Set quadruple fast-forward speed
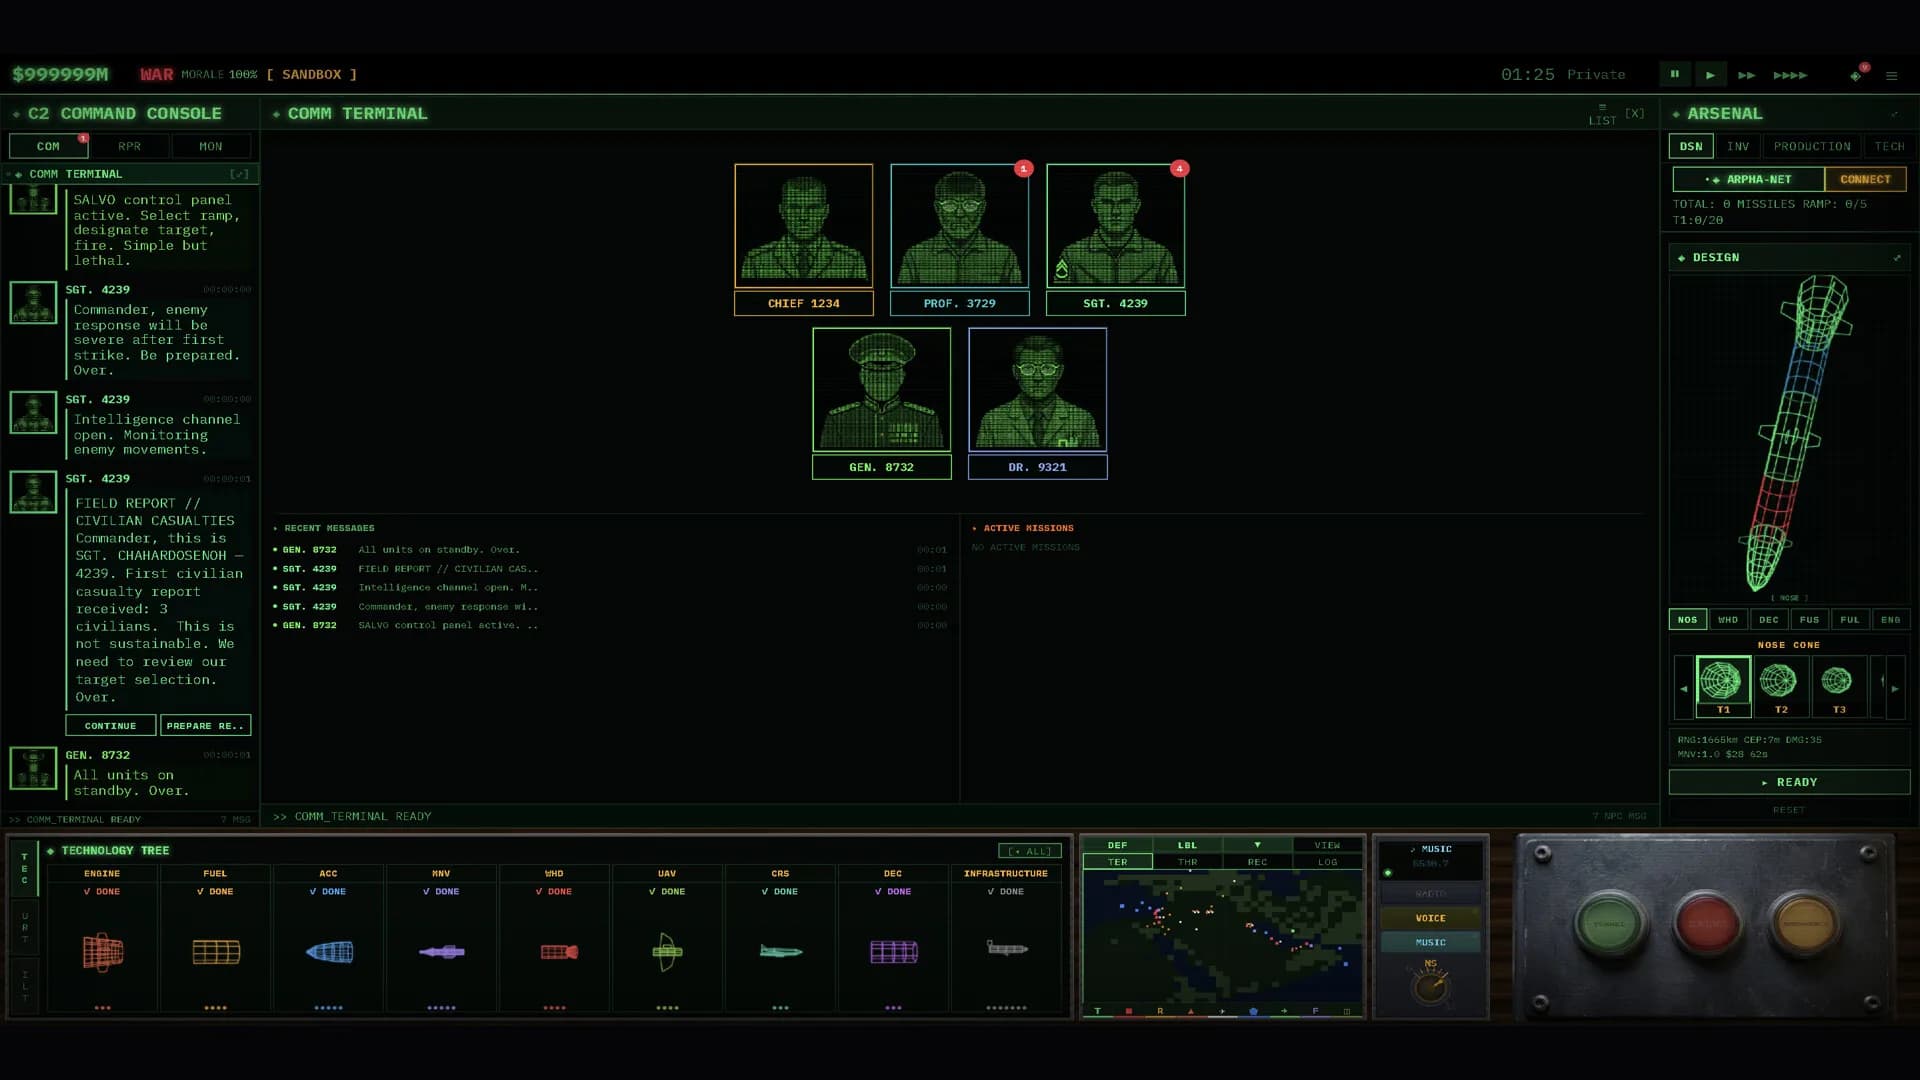This screenshot has width=1920, height=1080. (1789, 75)
